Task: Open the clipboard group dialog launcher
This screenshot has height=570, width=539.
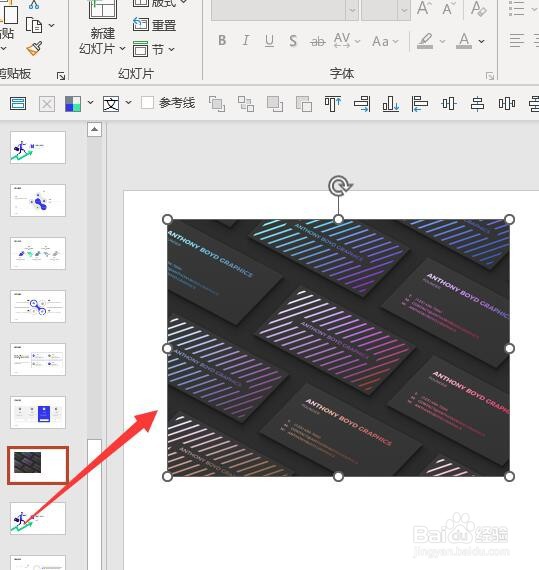Action: click(x=61, y=76)
